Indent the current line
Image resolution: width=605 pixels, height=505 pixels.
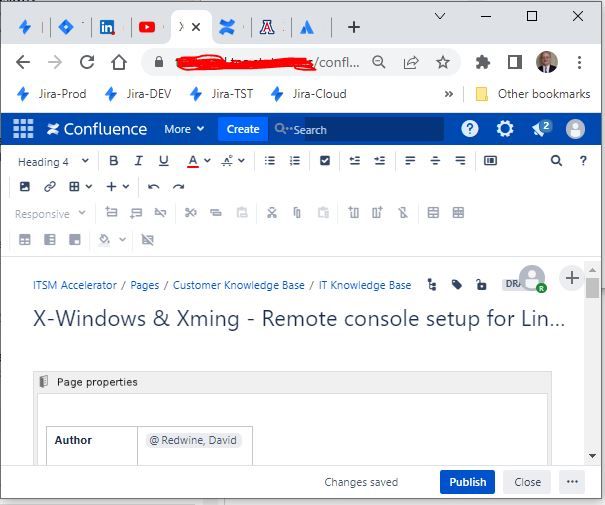[x=380, y=161]
